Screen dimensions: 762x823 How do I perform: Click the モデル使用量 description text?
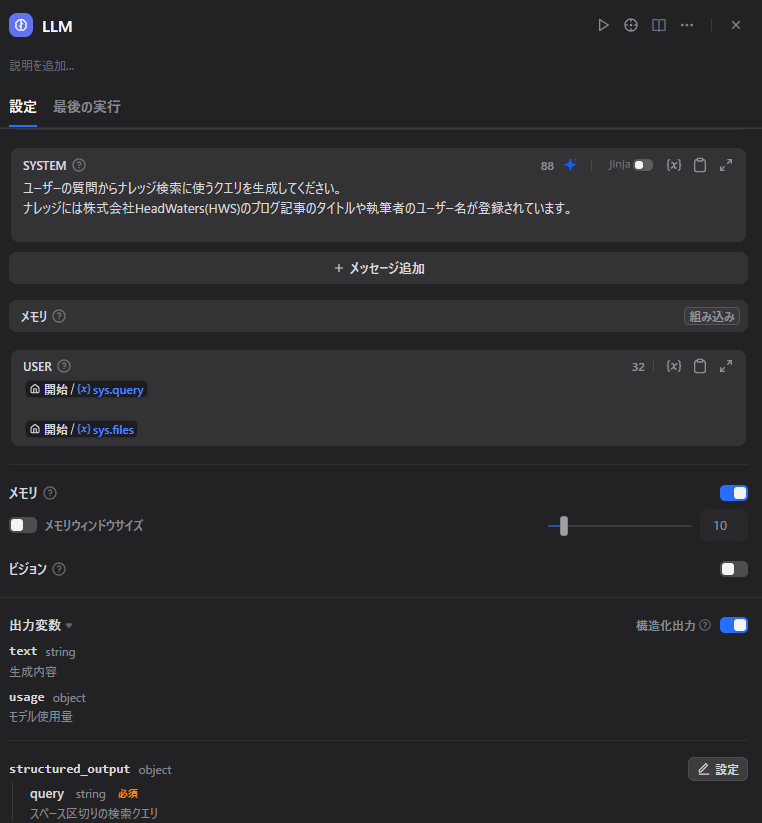pos(41,717)
